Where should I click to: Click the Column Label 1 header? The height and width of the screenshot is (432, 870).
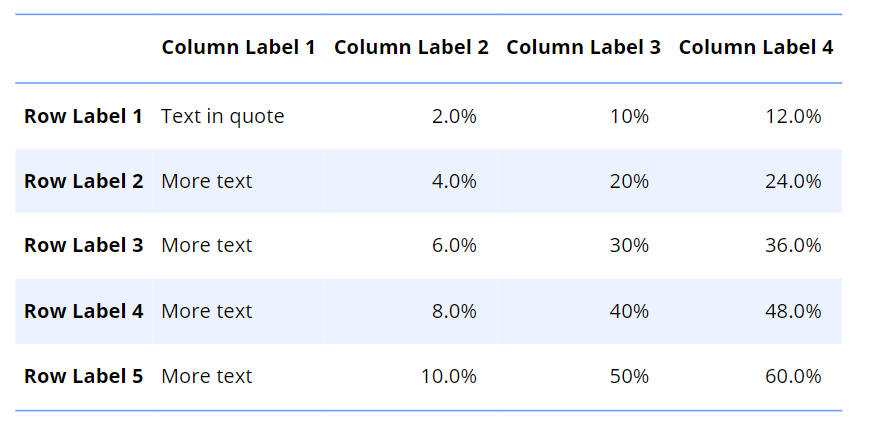238,47
